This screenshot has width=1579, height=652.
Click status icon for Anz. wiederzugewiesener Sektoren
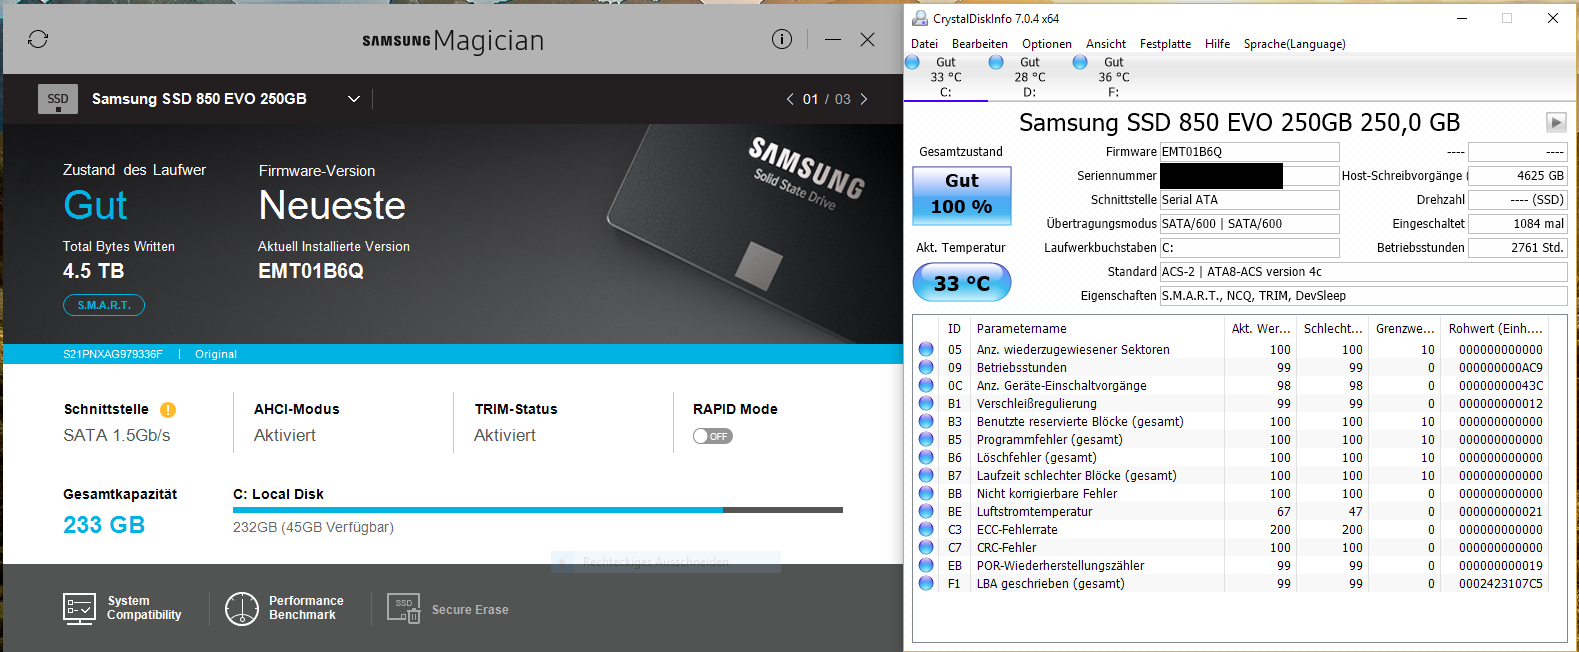(926, 350)
